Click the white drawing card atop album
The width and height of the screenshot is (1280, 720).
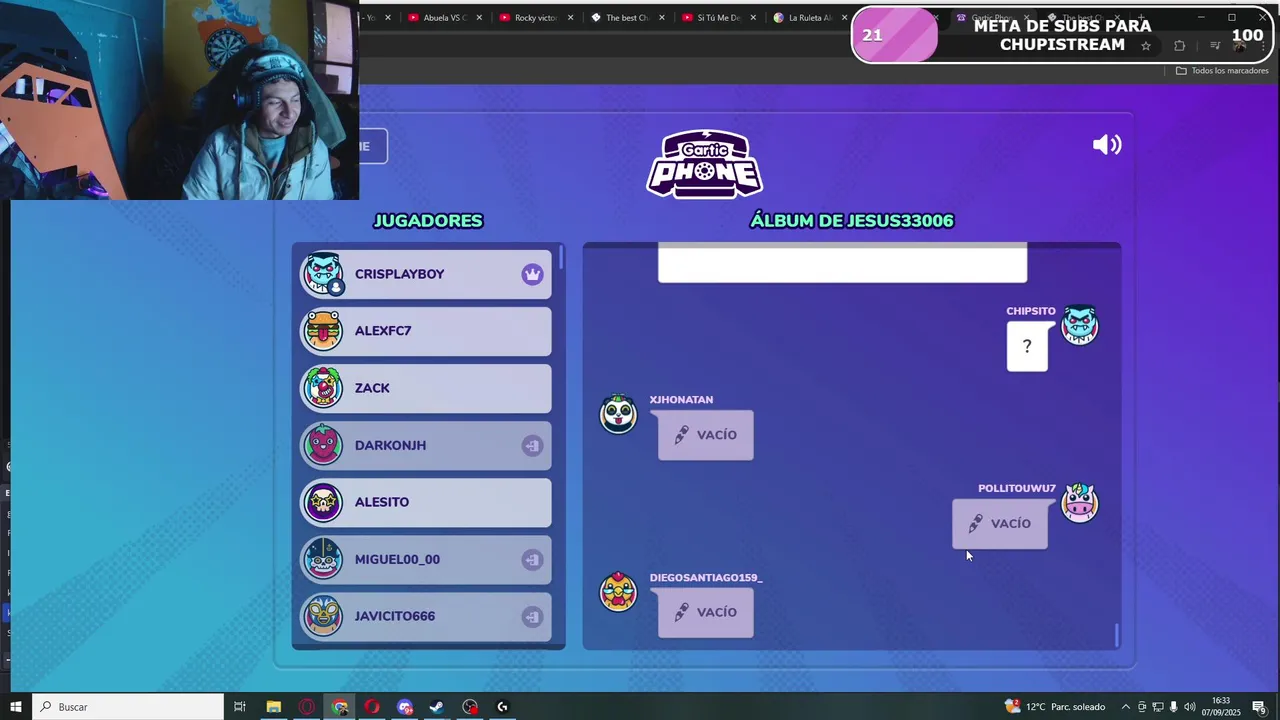[x=842, y=265]
